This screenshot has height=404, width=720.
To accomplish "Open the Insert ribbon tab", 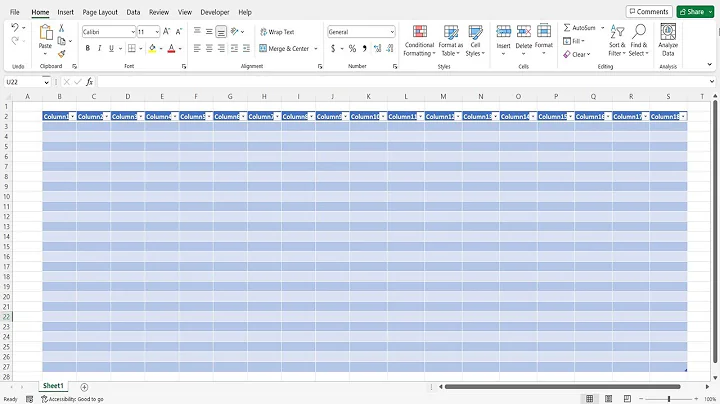I will click(65, 12).
